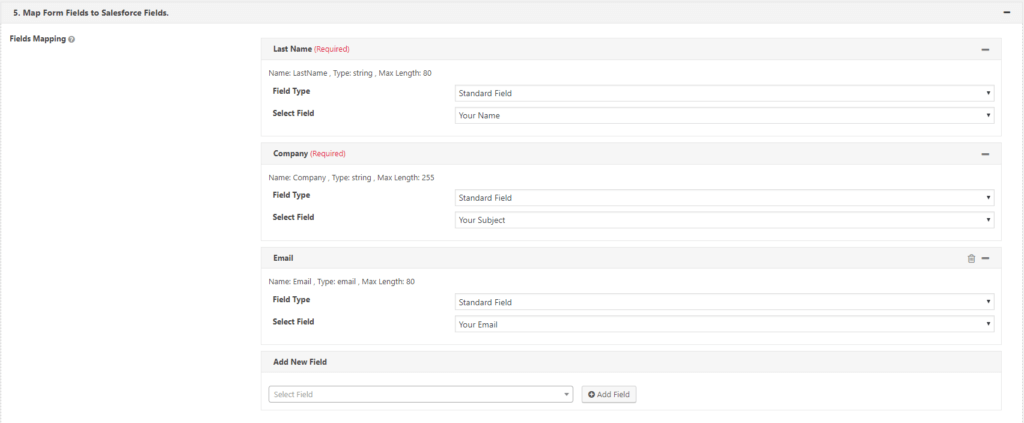The height and width of the screenshot is (423, 1024).
Task: Open Email Field Type dropdown
Action: [x=724, y=302]
